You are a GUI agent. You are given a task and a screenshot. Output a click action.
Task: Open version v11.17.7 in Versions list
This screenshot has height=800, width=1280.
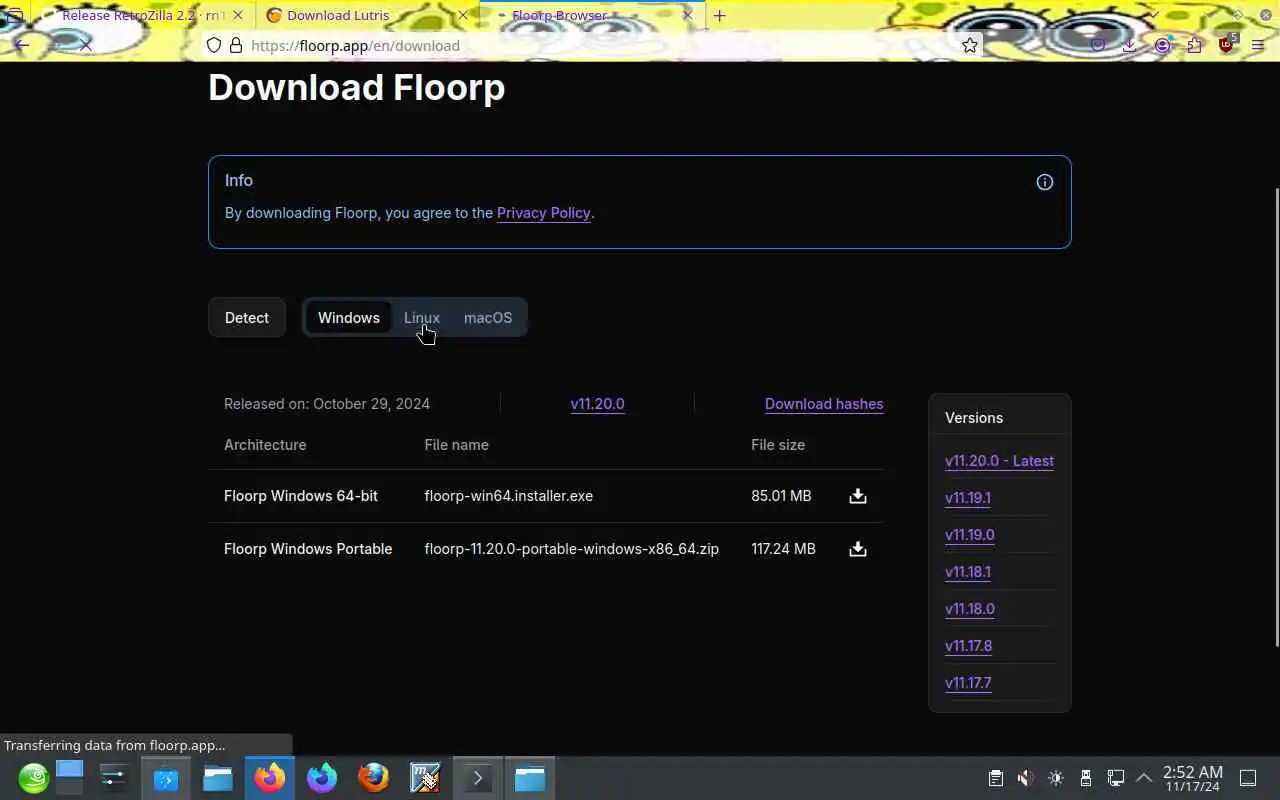tap(968, 683)
